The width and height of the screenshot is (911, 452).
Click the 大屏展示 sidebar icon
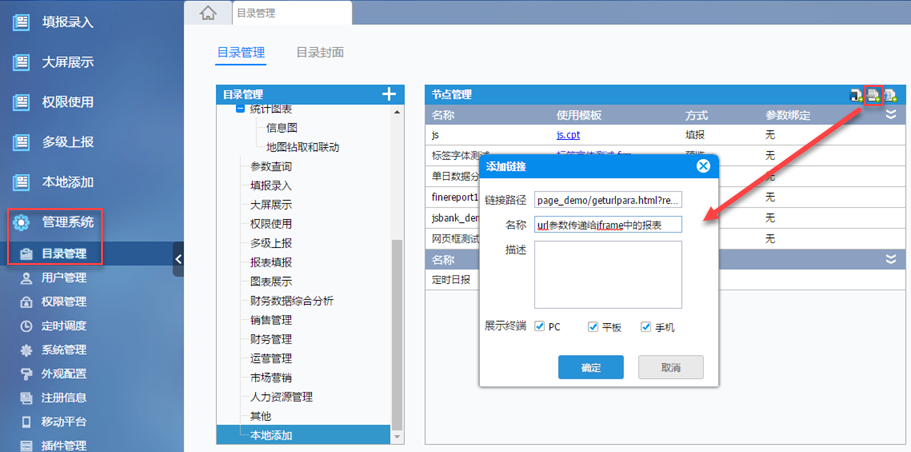tap(21, 62)
